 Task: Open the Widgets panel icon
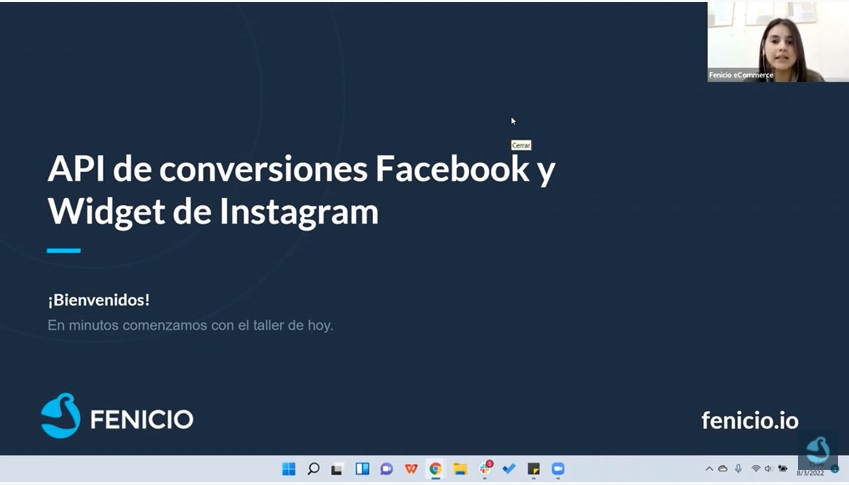[x=362, y=469]
